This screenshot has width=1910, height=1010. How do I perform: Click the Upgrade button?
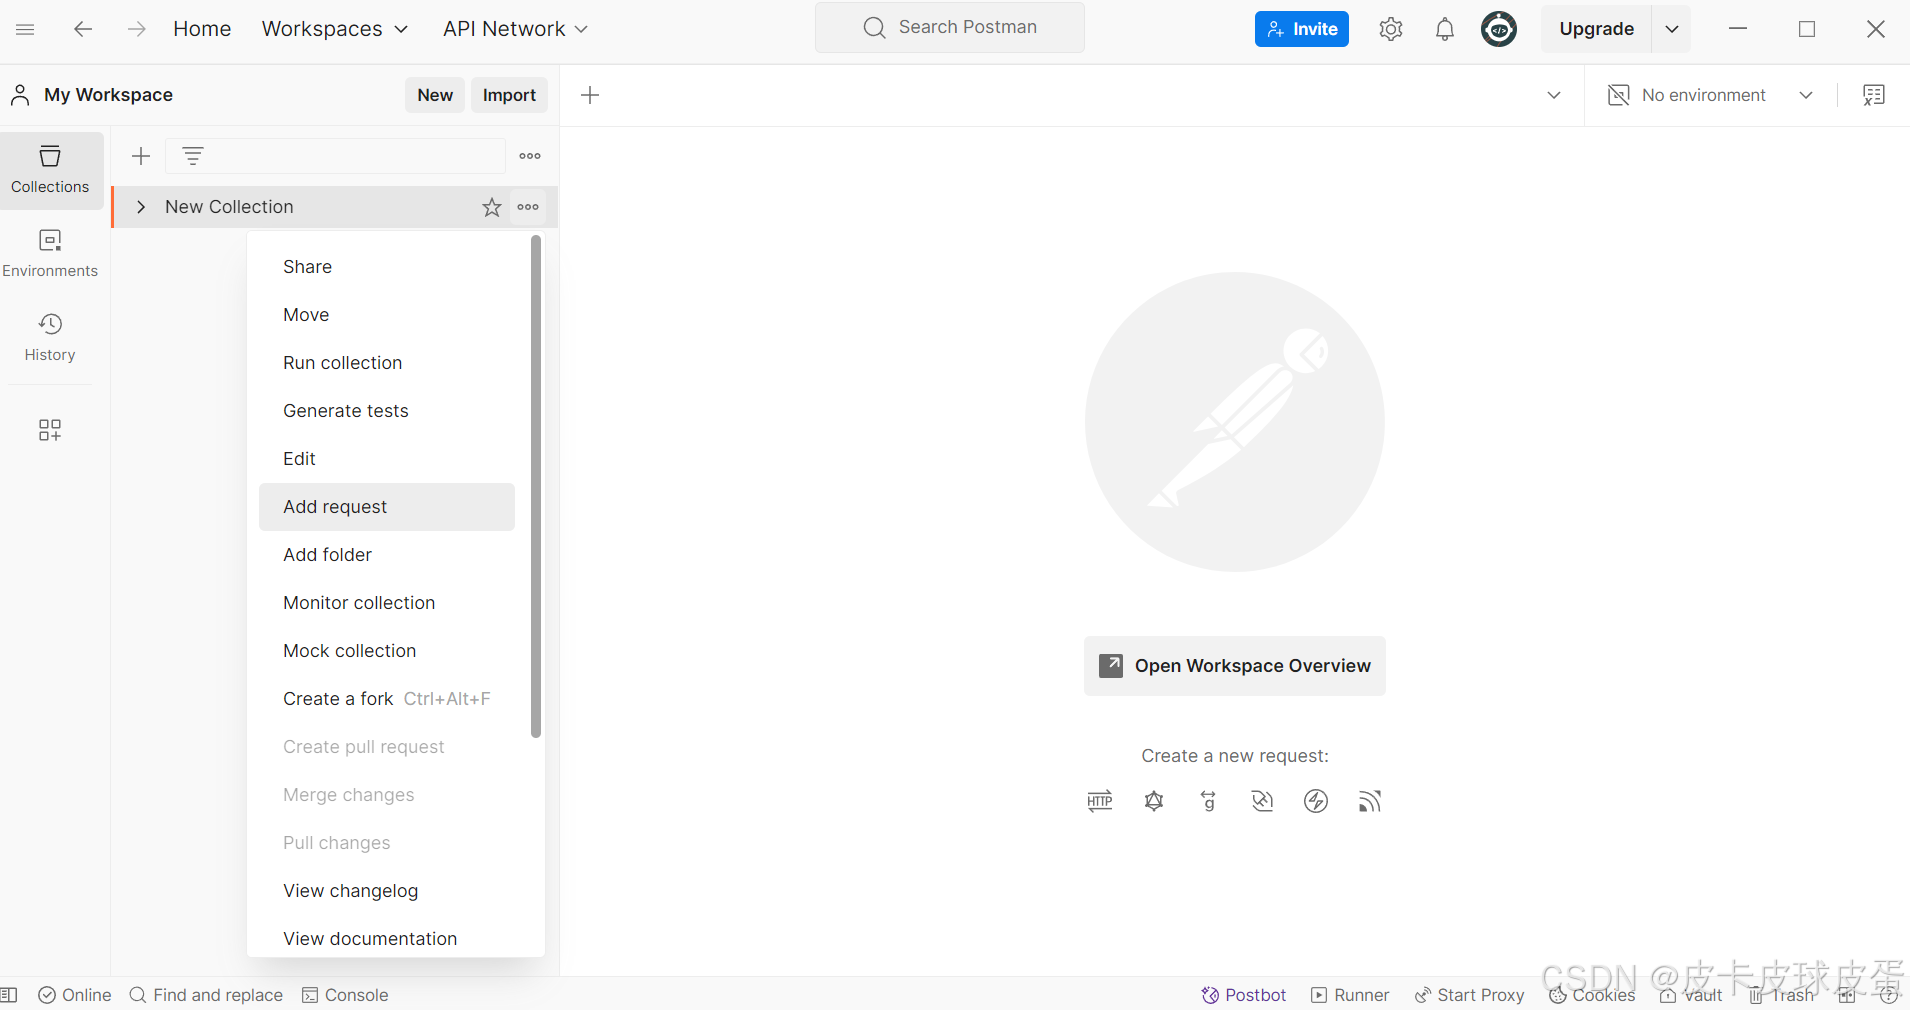point(1596,29)
